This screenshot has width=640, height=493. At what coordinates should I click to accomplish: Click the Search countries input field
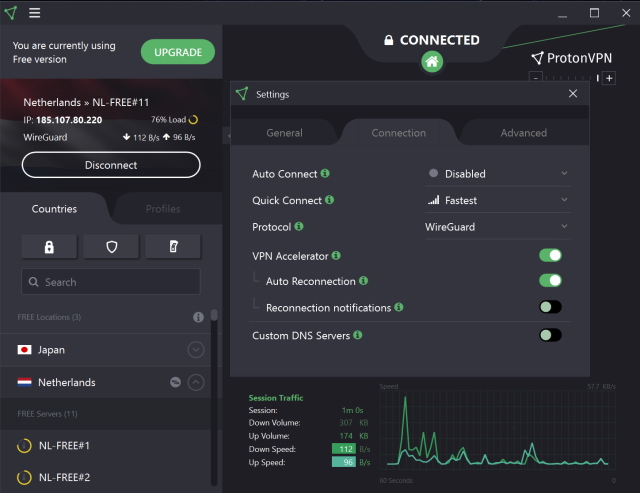(111, 282)
